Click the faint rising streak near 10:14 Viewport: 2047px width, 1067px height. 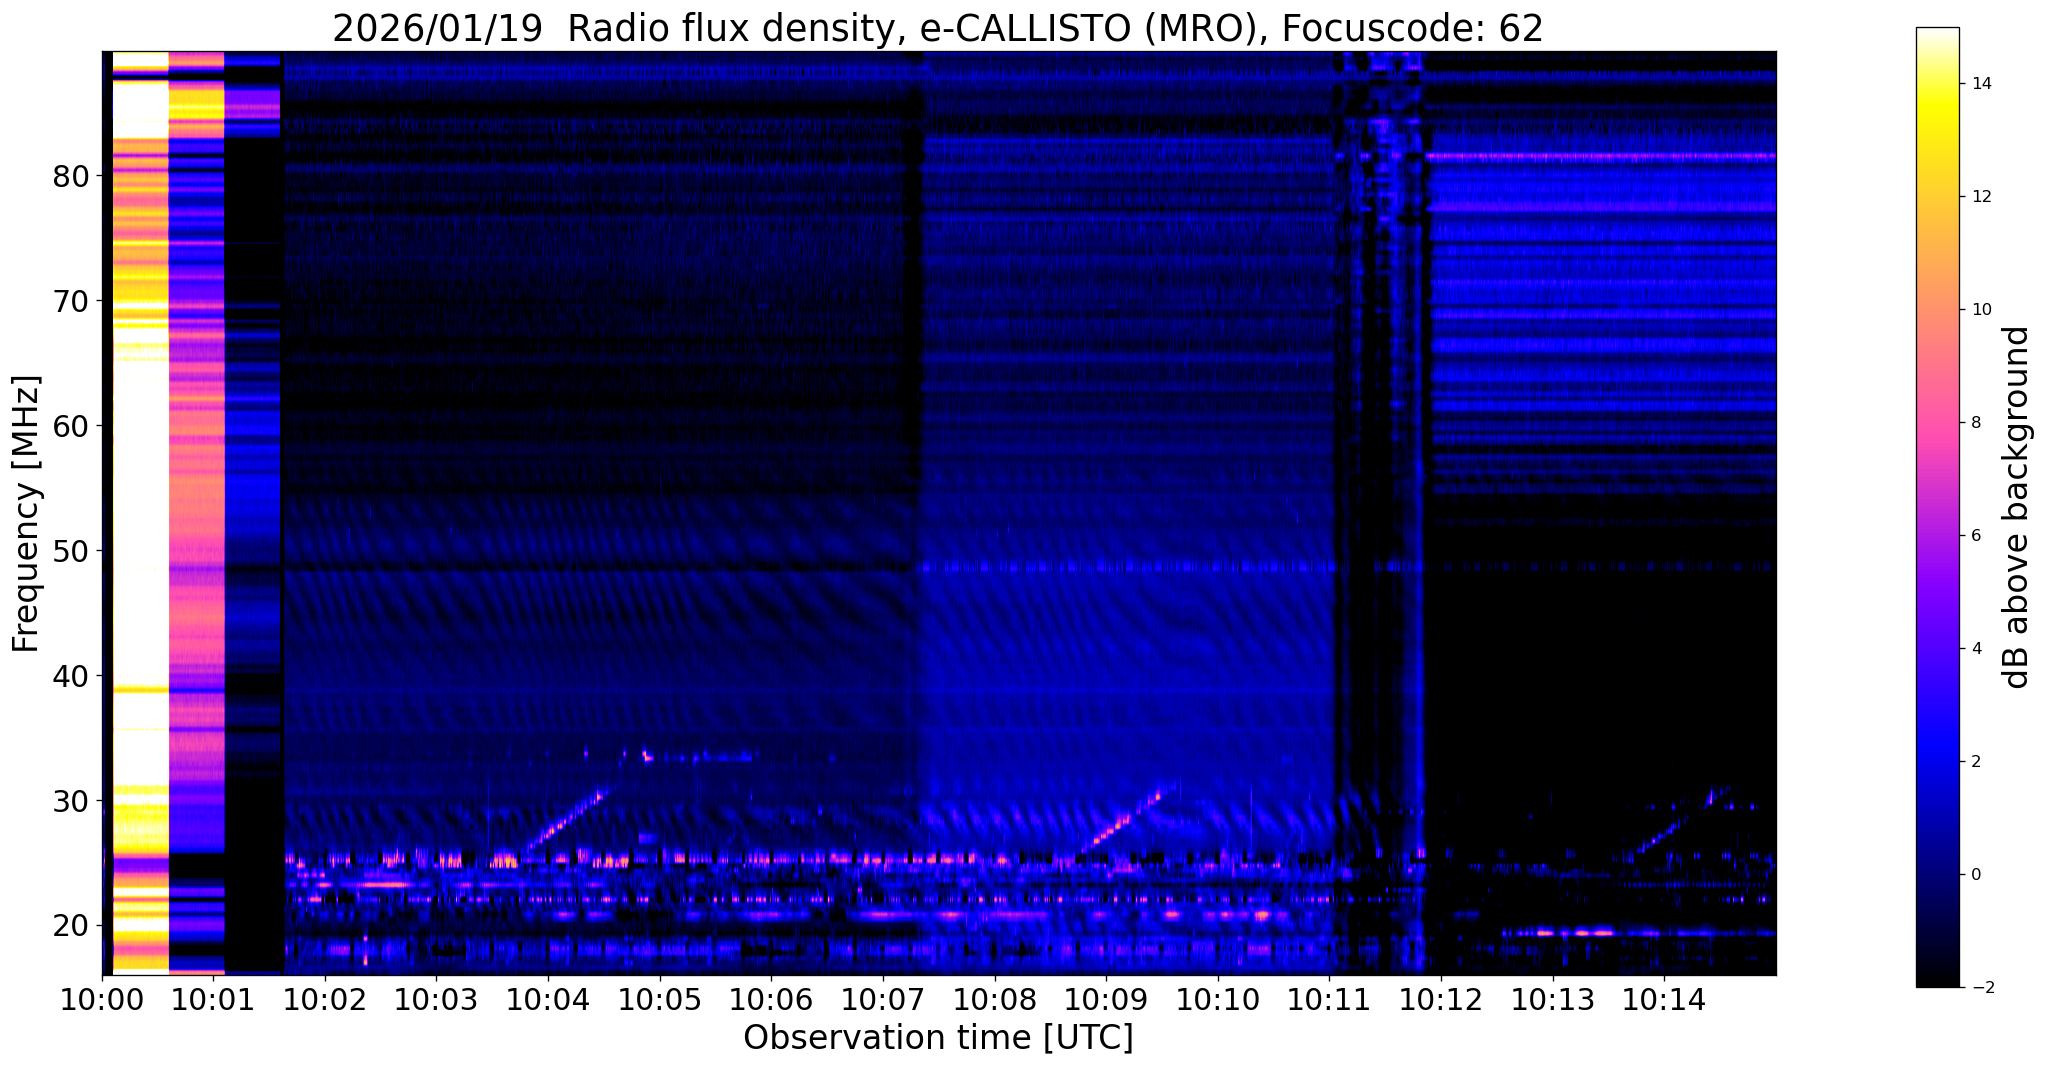1680,822
